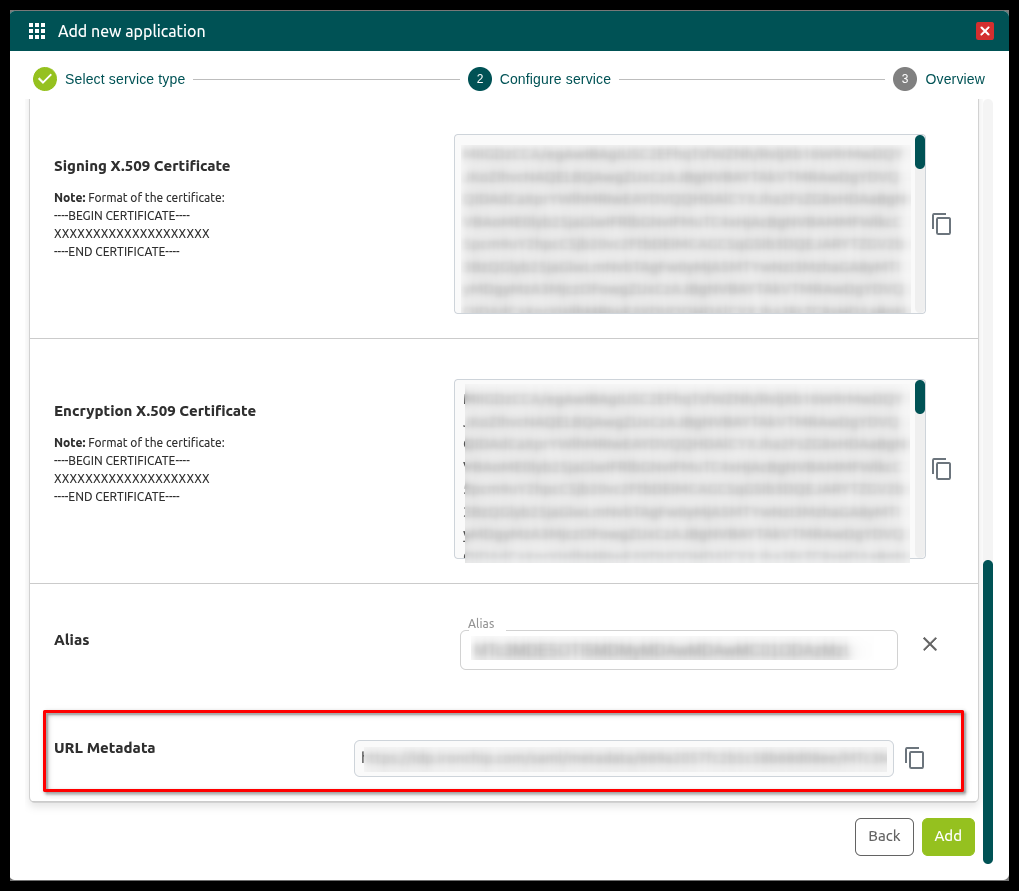Copy the URL Metadata value
1019x891 pixels.
914,758
